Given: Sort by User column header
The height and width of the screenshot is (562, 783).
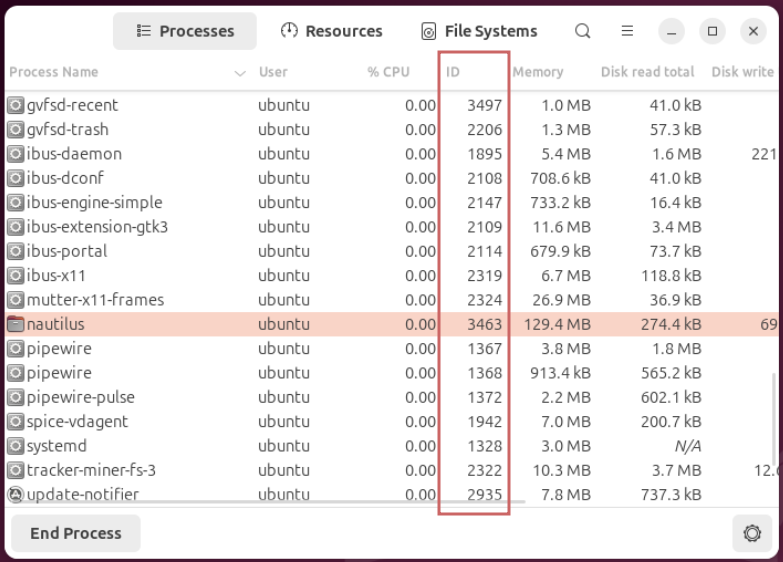Looking at the screenshot, I should 273,72.
